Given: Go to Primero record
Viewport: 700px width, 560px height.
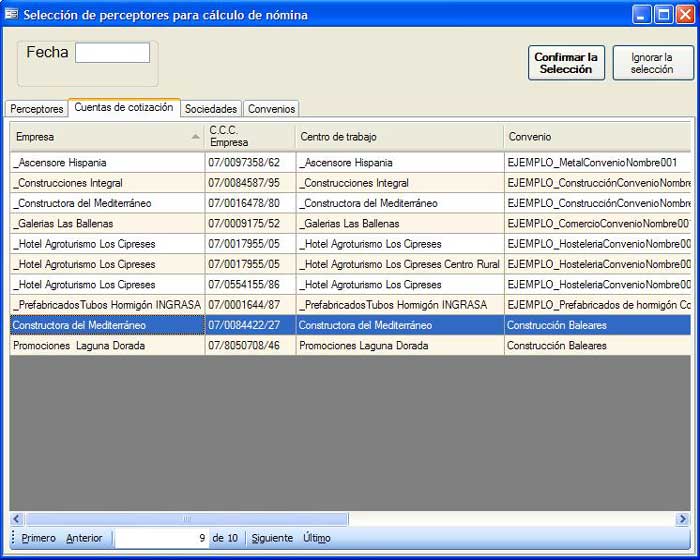Looking at the screenshot, I should [39, 538].
